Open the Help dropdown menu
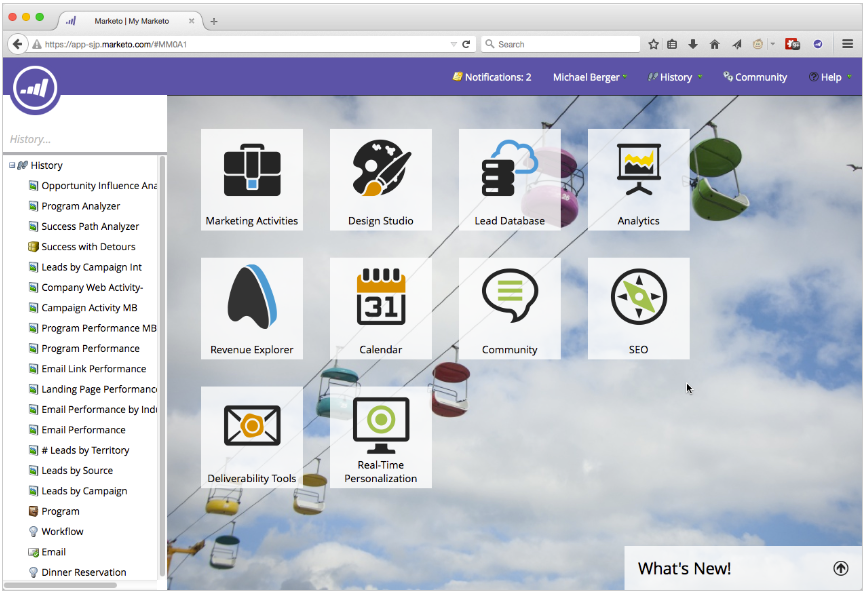 pyautogui.click(x=829, y=77)
